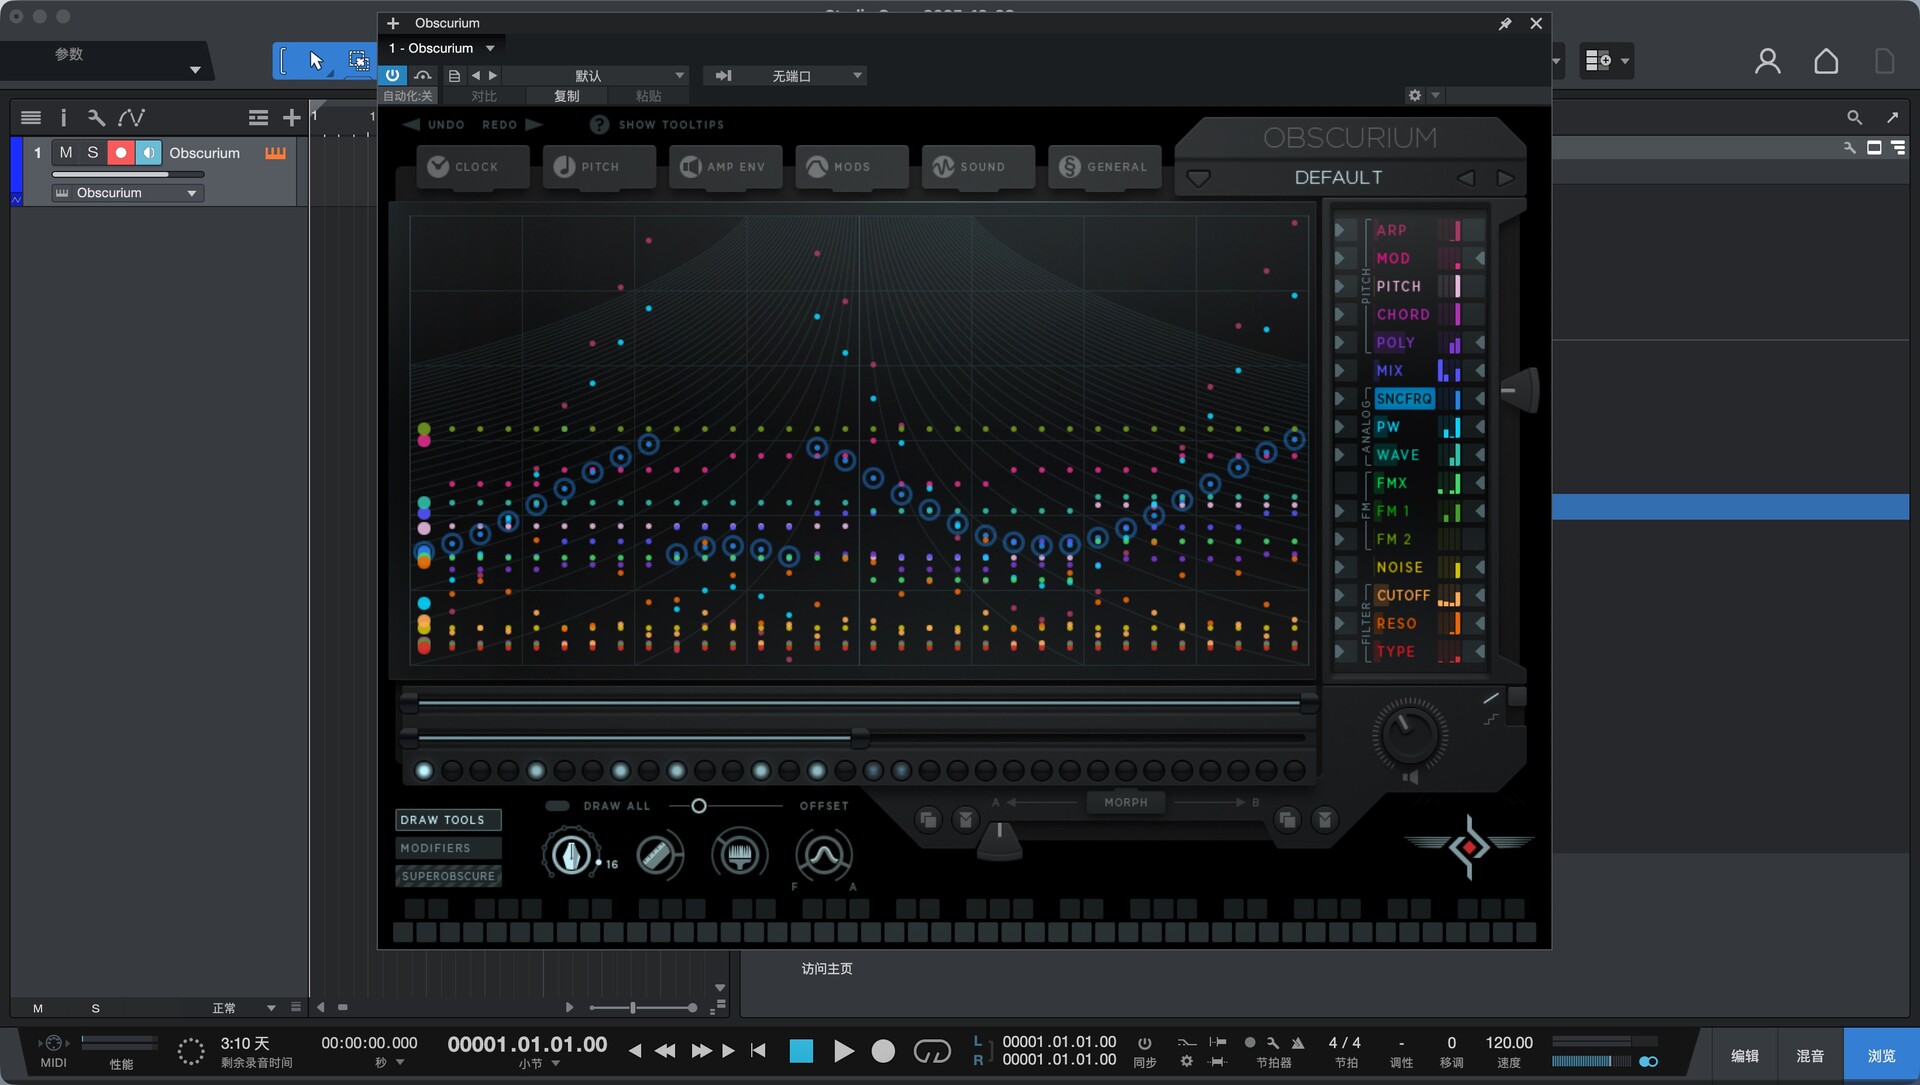Click the DRAW ALL offset slider handle
1920x1085 pixels.
(699, 806)
